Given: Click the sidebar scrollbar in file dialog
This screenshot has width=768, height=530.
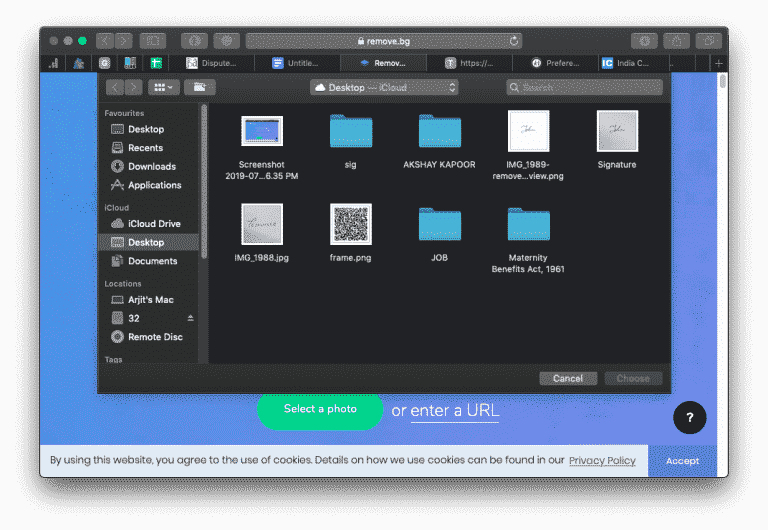Looking at the screenshot, I should point(204,181).
